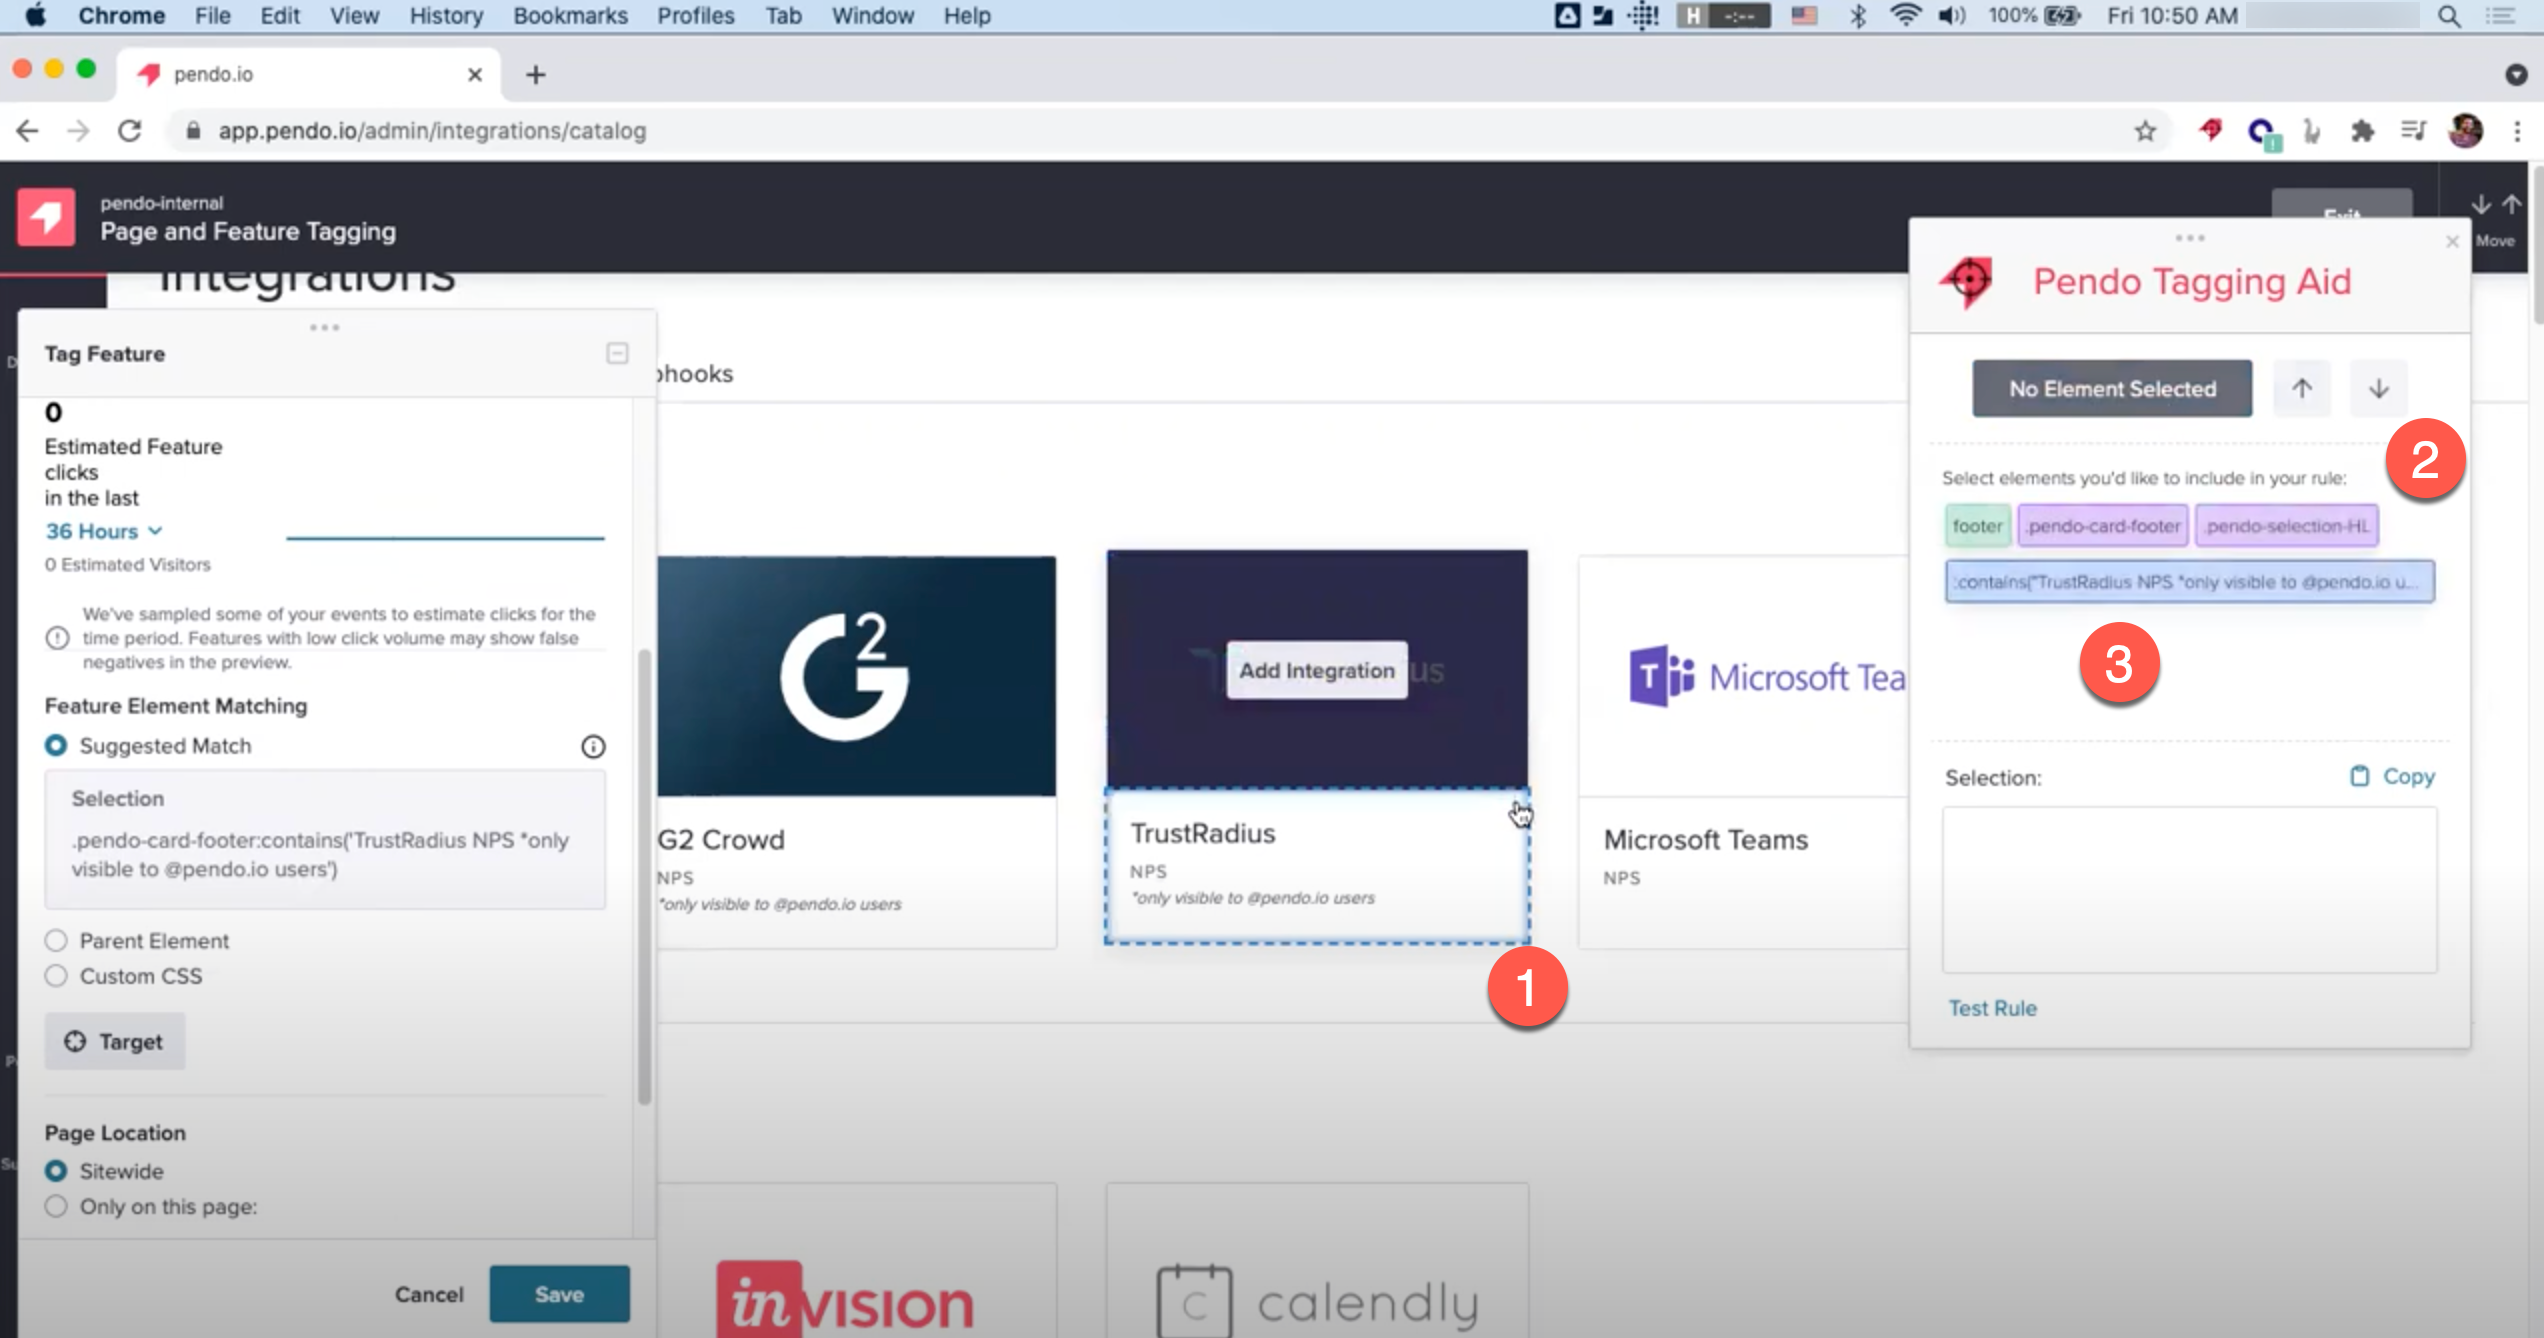Open macOS Spotlight search
Image resolution: width=2544 pixels, height=1338 pixels.
[x=2449, y=16]
